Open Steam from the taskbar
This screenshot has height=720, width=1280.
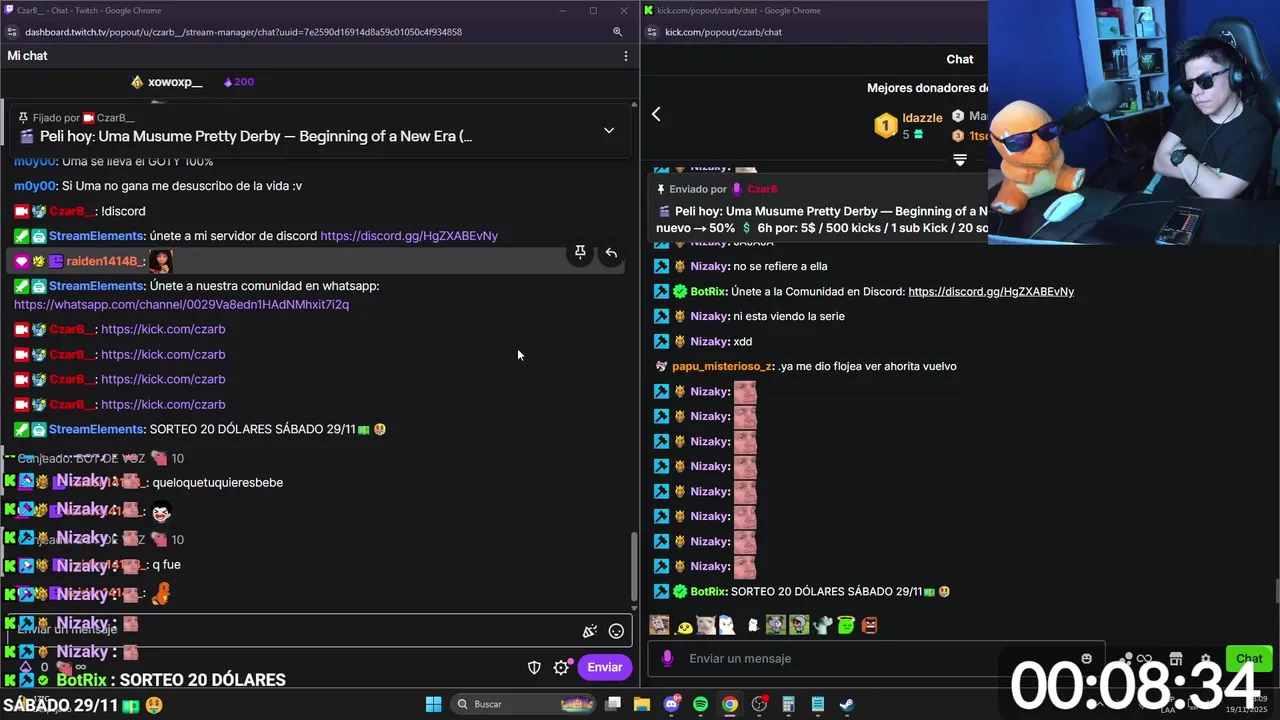(846, 704)
